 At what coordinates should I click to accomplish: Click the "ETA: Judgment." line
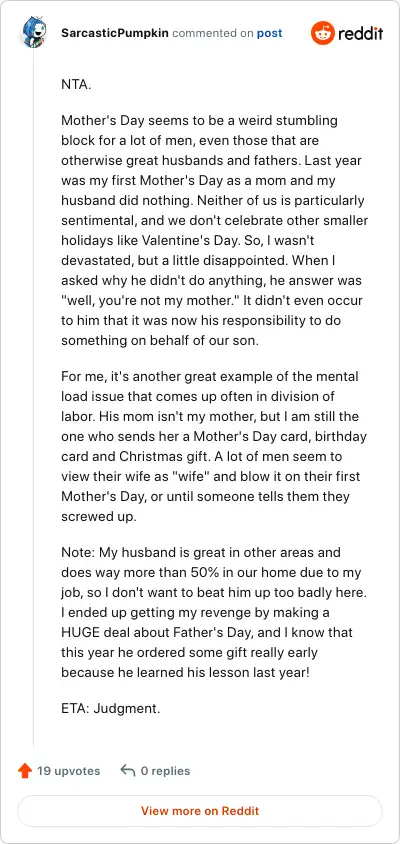[x=110, y=708]
